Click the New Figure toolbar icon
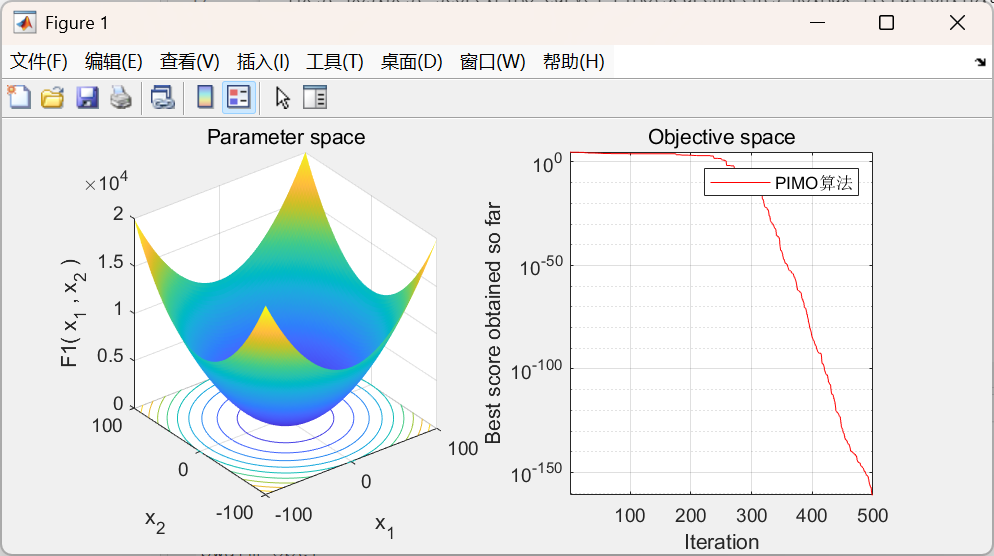The width and height of the screenshot is (994, 556). tap(19, 98)
